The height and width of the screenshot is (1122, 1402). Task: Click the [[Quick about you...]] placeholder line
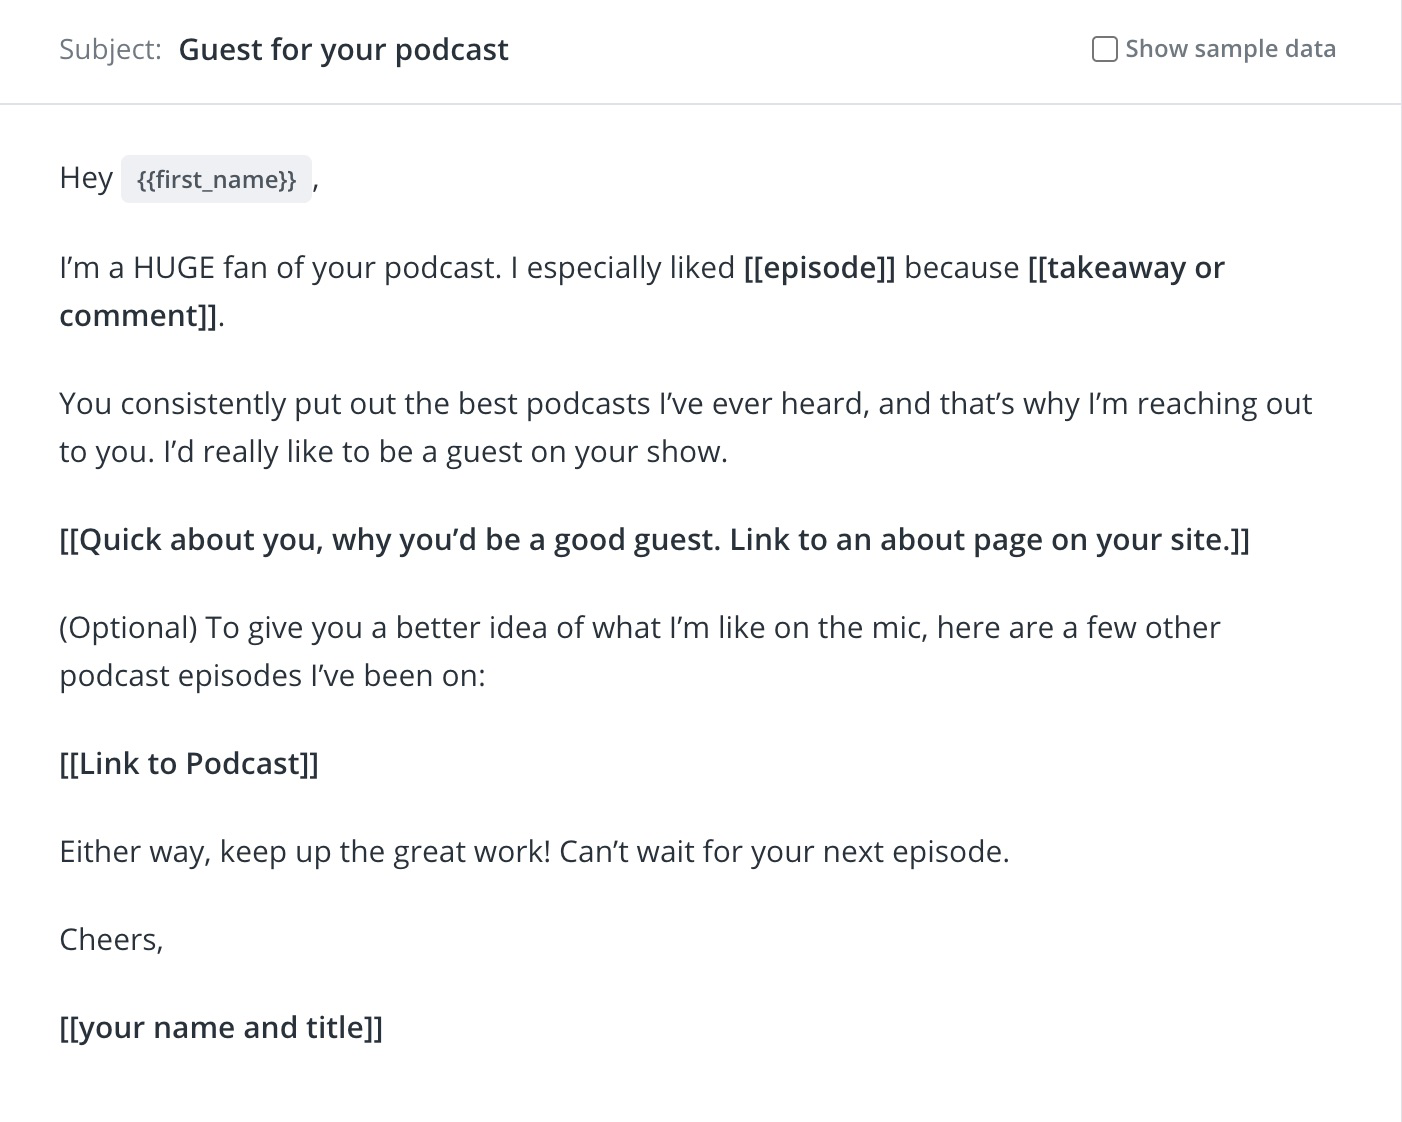(654, 540)
